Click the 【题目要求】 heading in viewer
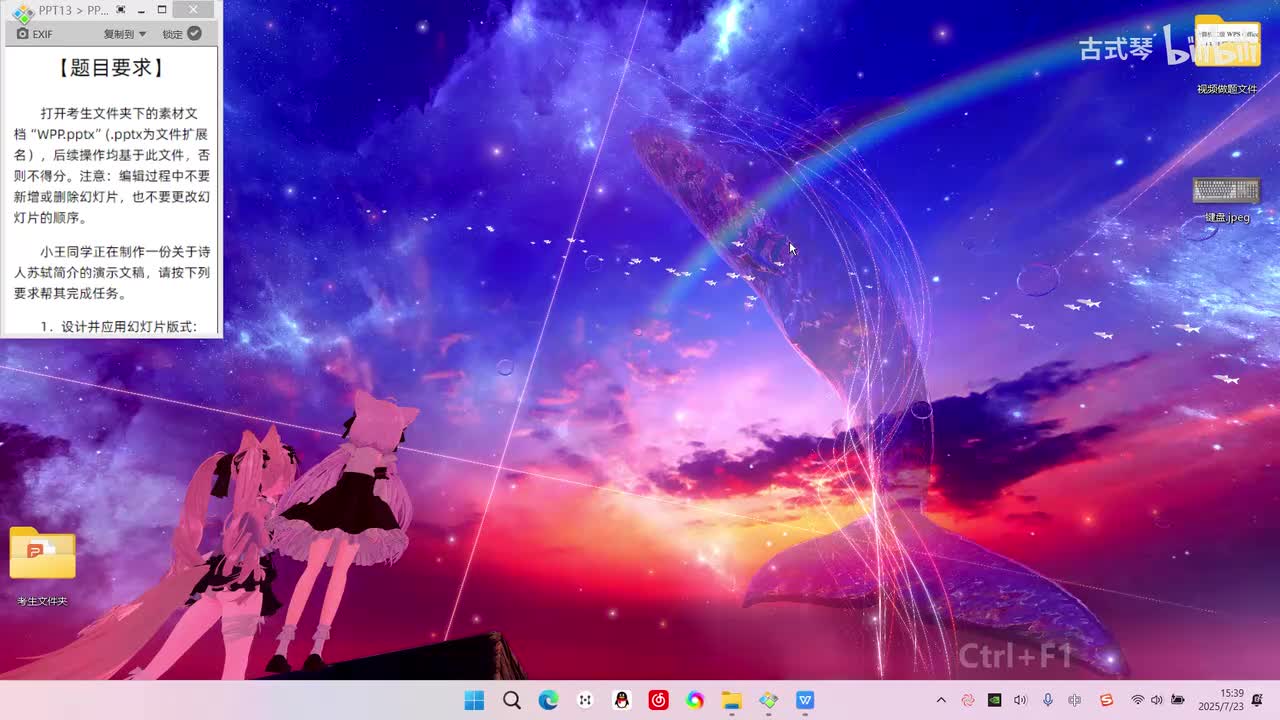The width and height of the screenshot is (1280, 720). tap(111, 67)
